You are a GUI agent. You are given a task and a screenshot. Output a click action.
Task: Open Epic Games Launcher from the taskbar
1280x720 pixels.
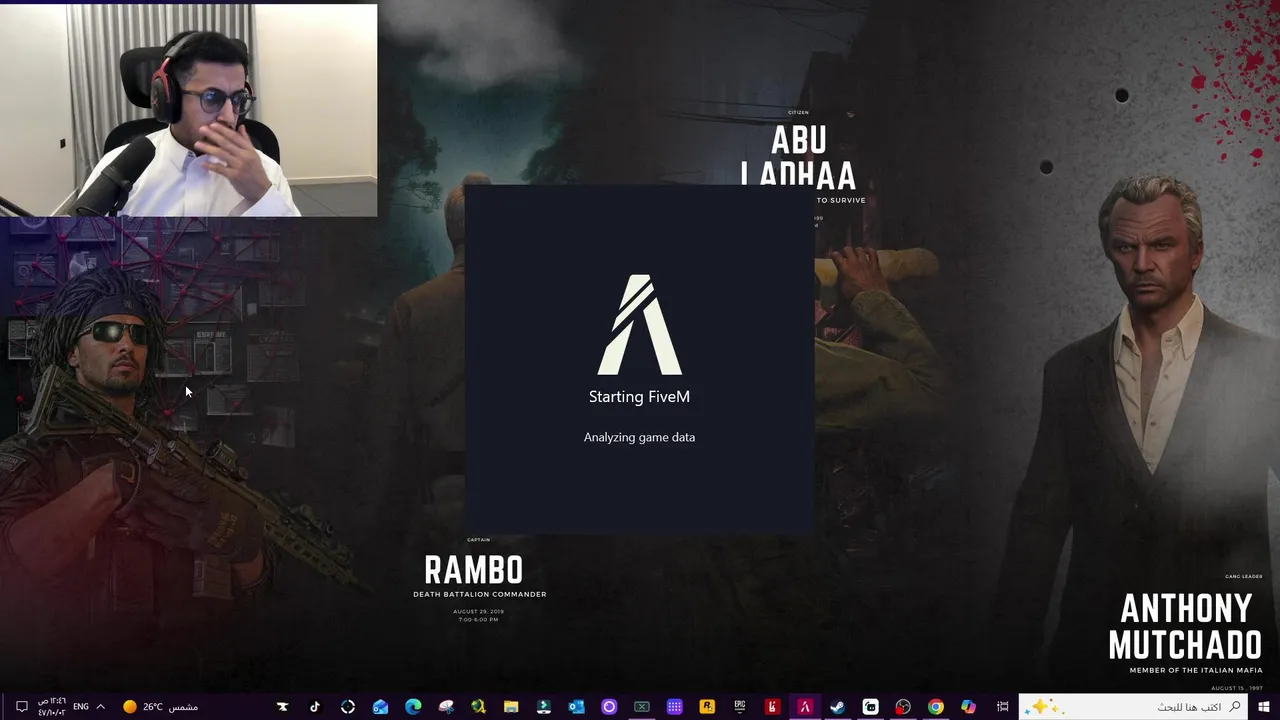click(x=740, y=706)
